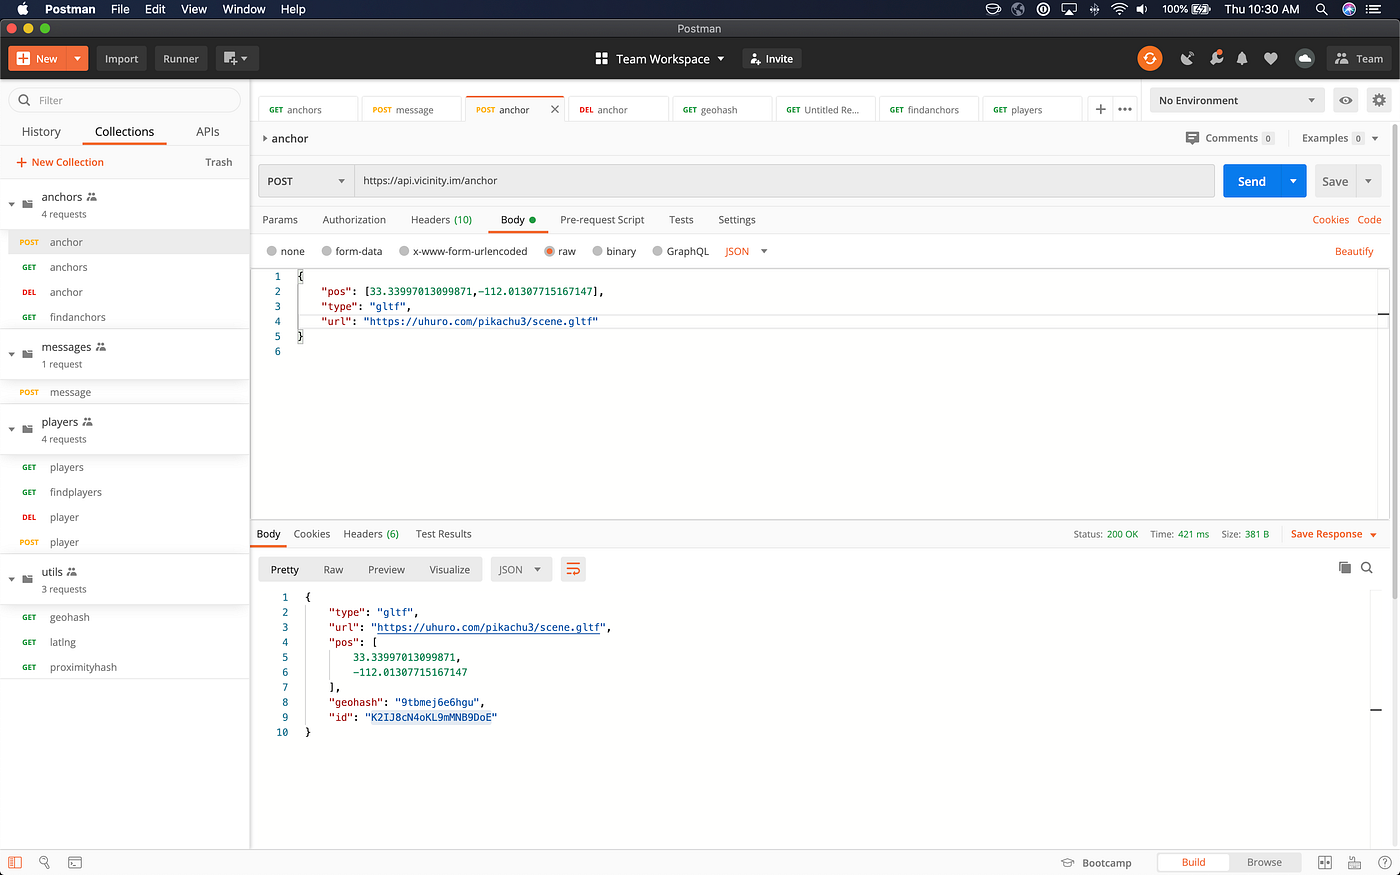Create a New Collection
The width and height of the screenshot is (1400, 875).
tap(60, 162)
